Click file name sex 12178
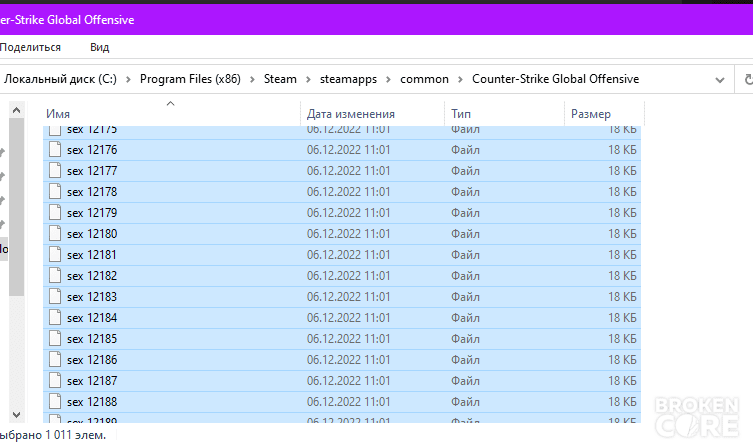 pos(92,192)
